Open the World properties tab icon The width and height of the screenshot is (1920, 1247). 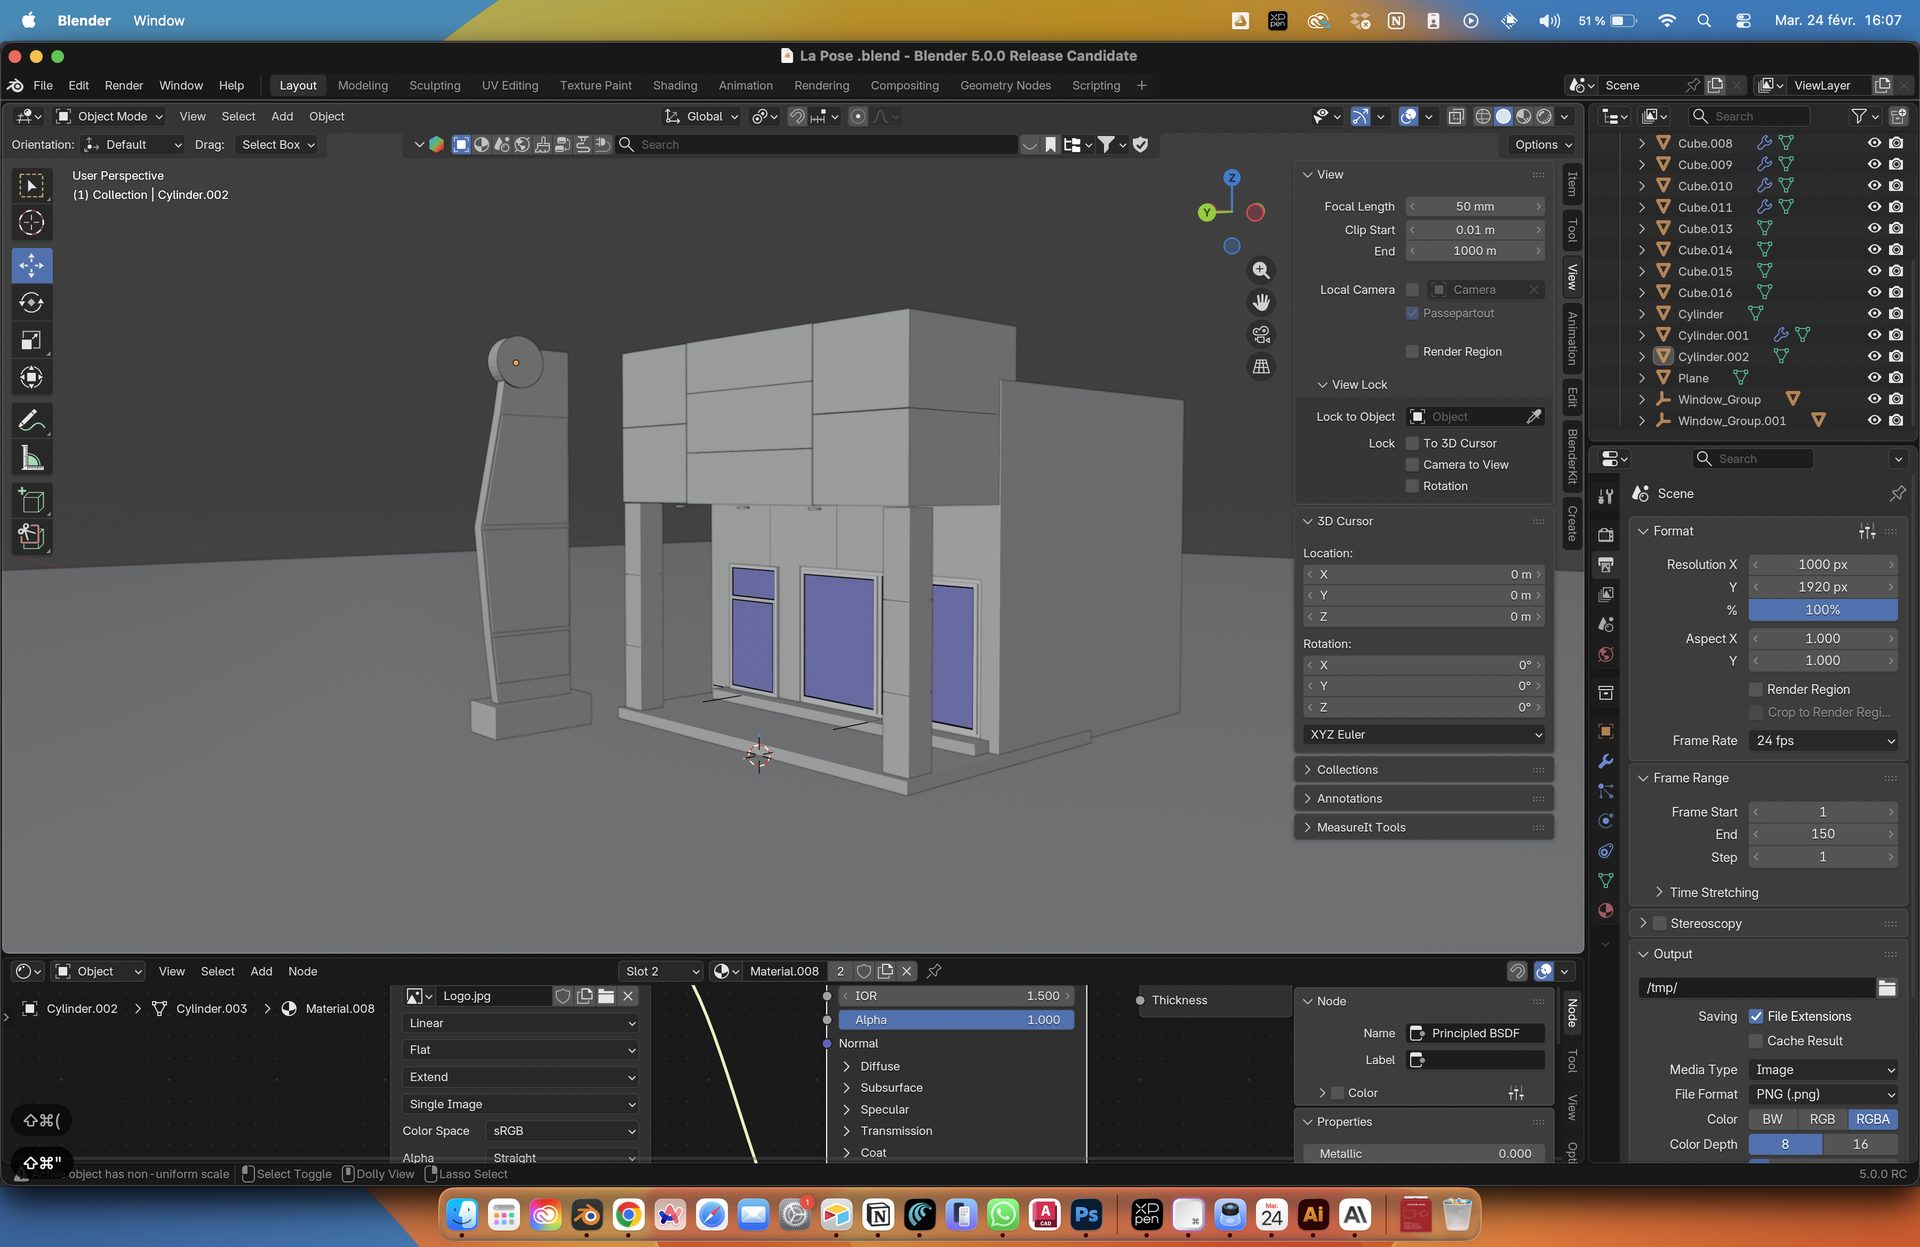(1606, 654)
